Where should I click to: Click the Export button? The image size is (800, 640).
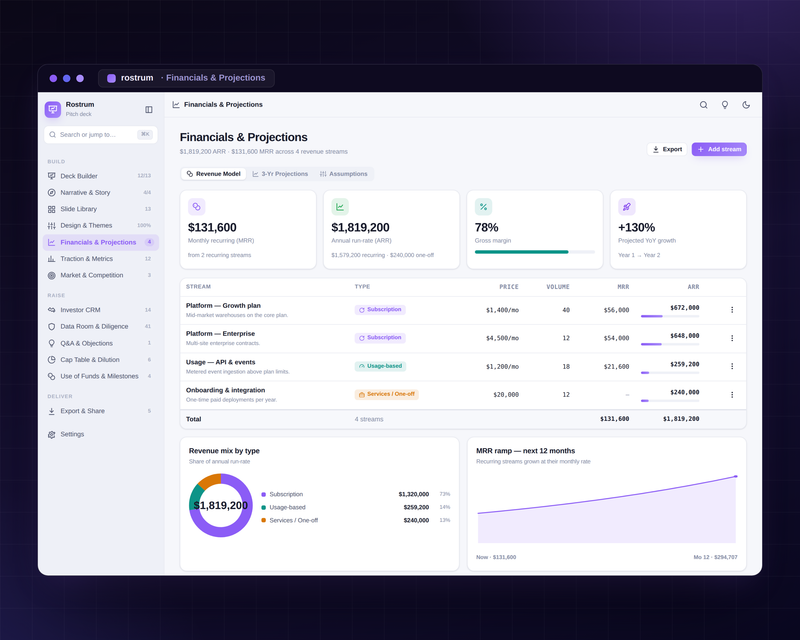(x=667, y=149)
